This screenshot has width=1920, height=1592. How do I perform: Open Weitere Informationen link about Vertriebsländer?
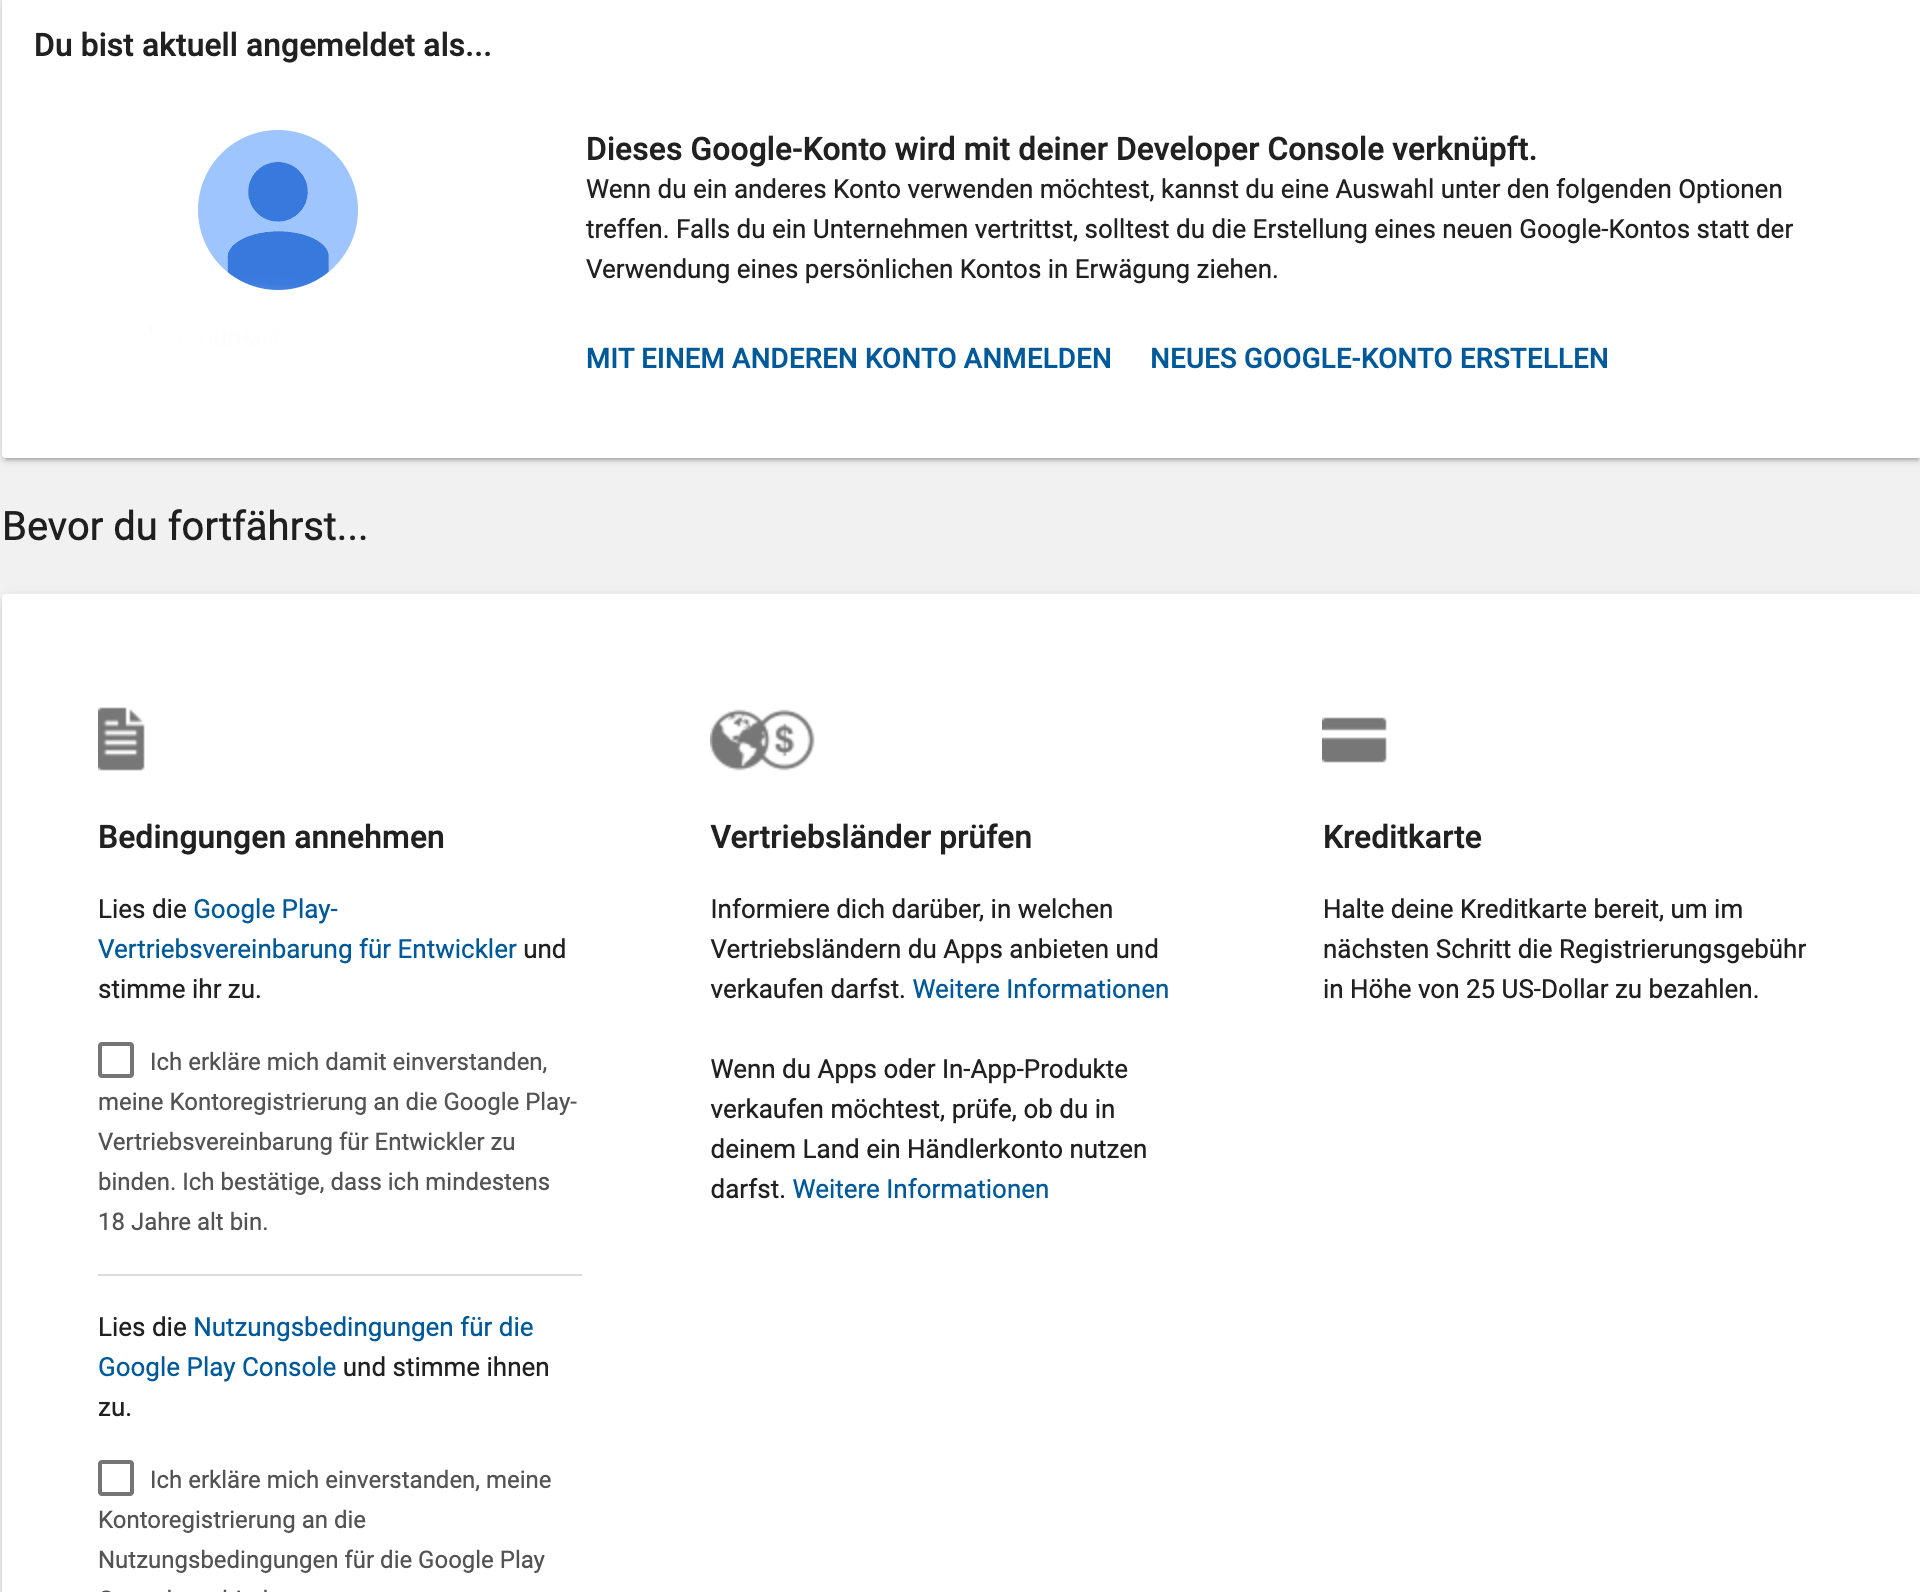[1041, 989]
